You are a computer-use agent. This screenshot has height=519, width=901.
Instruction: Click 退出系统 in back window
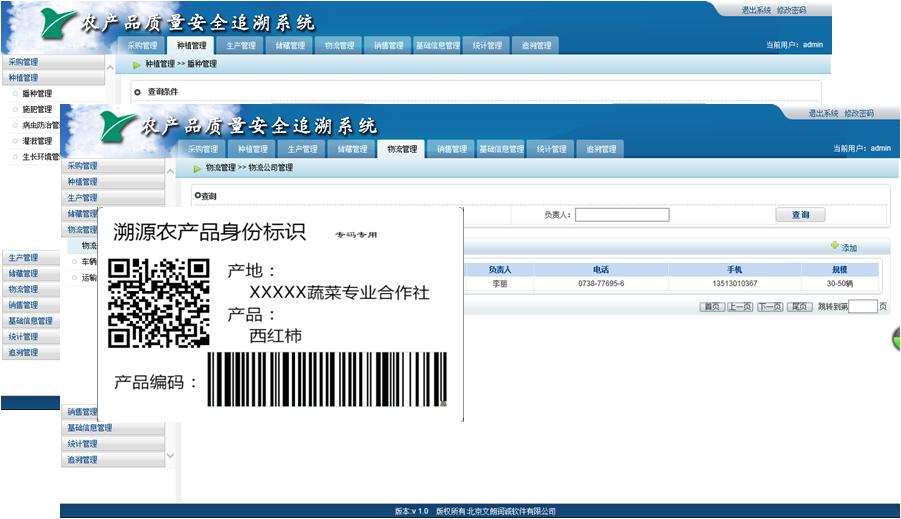pos(756,10)
